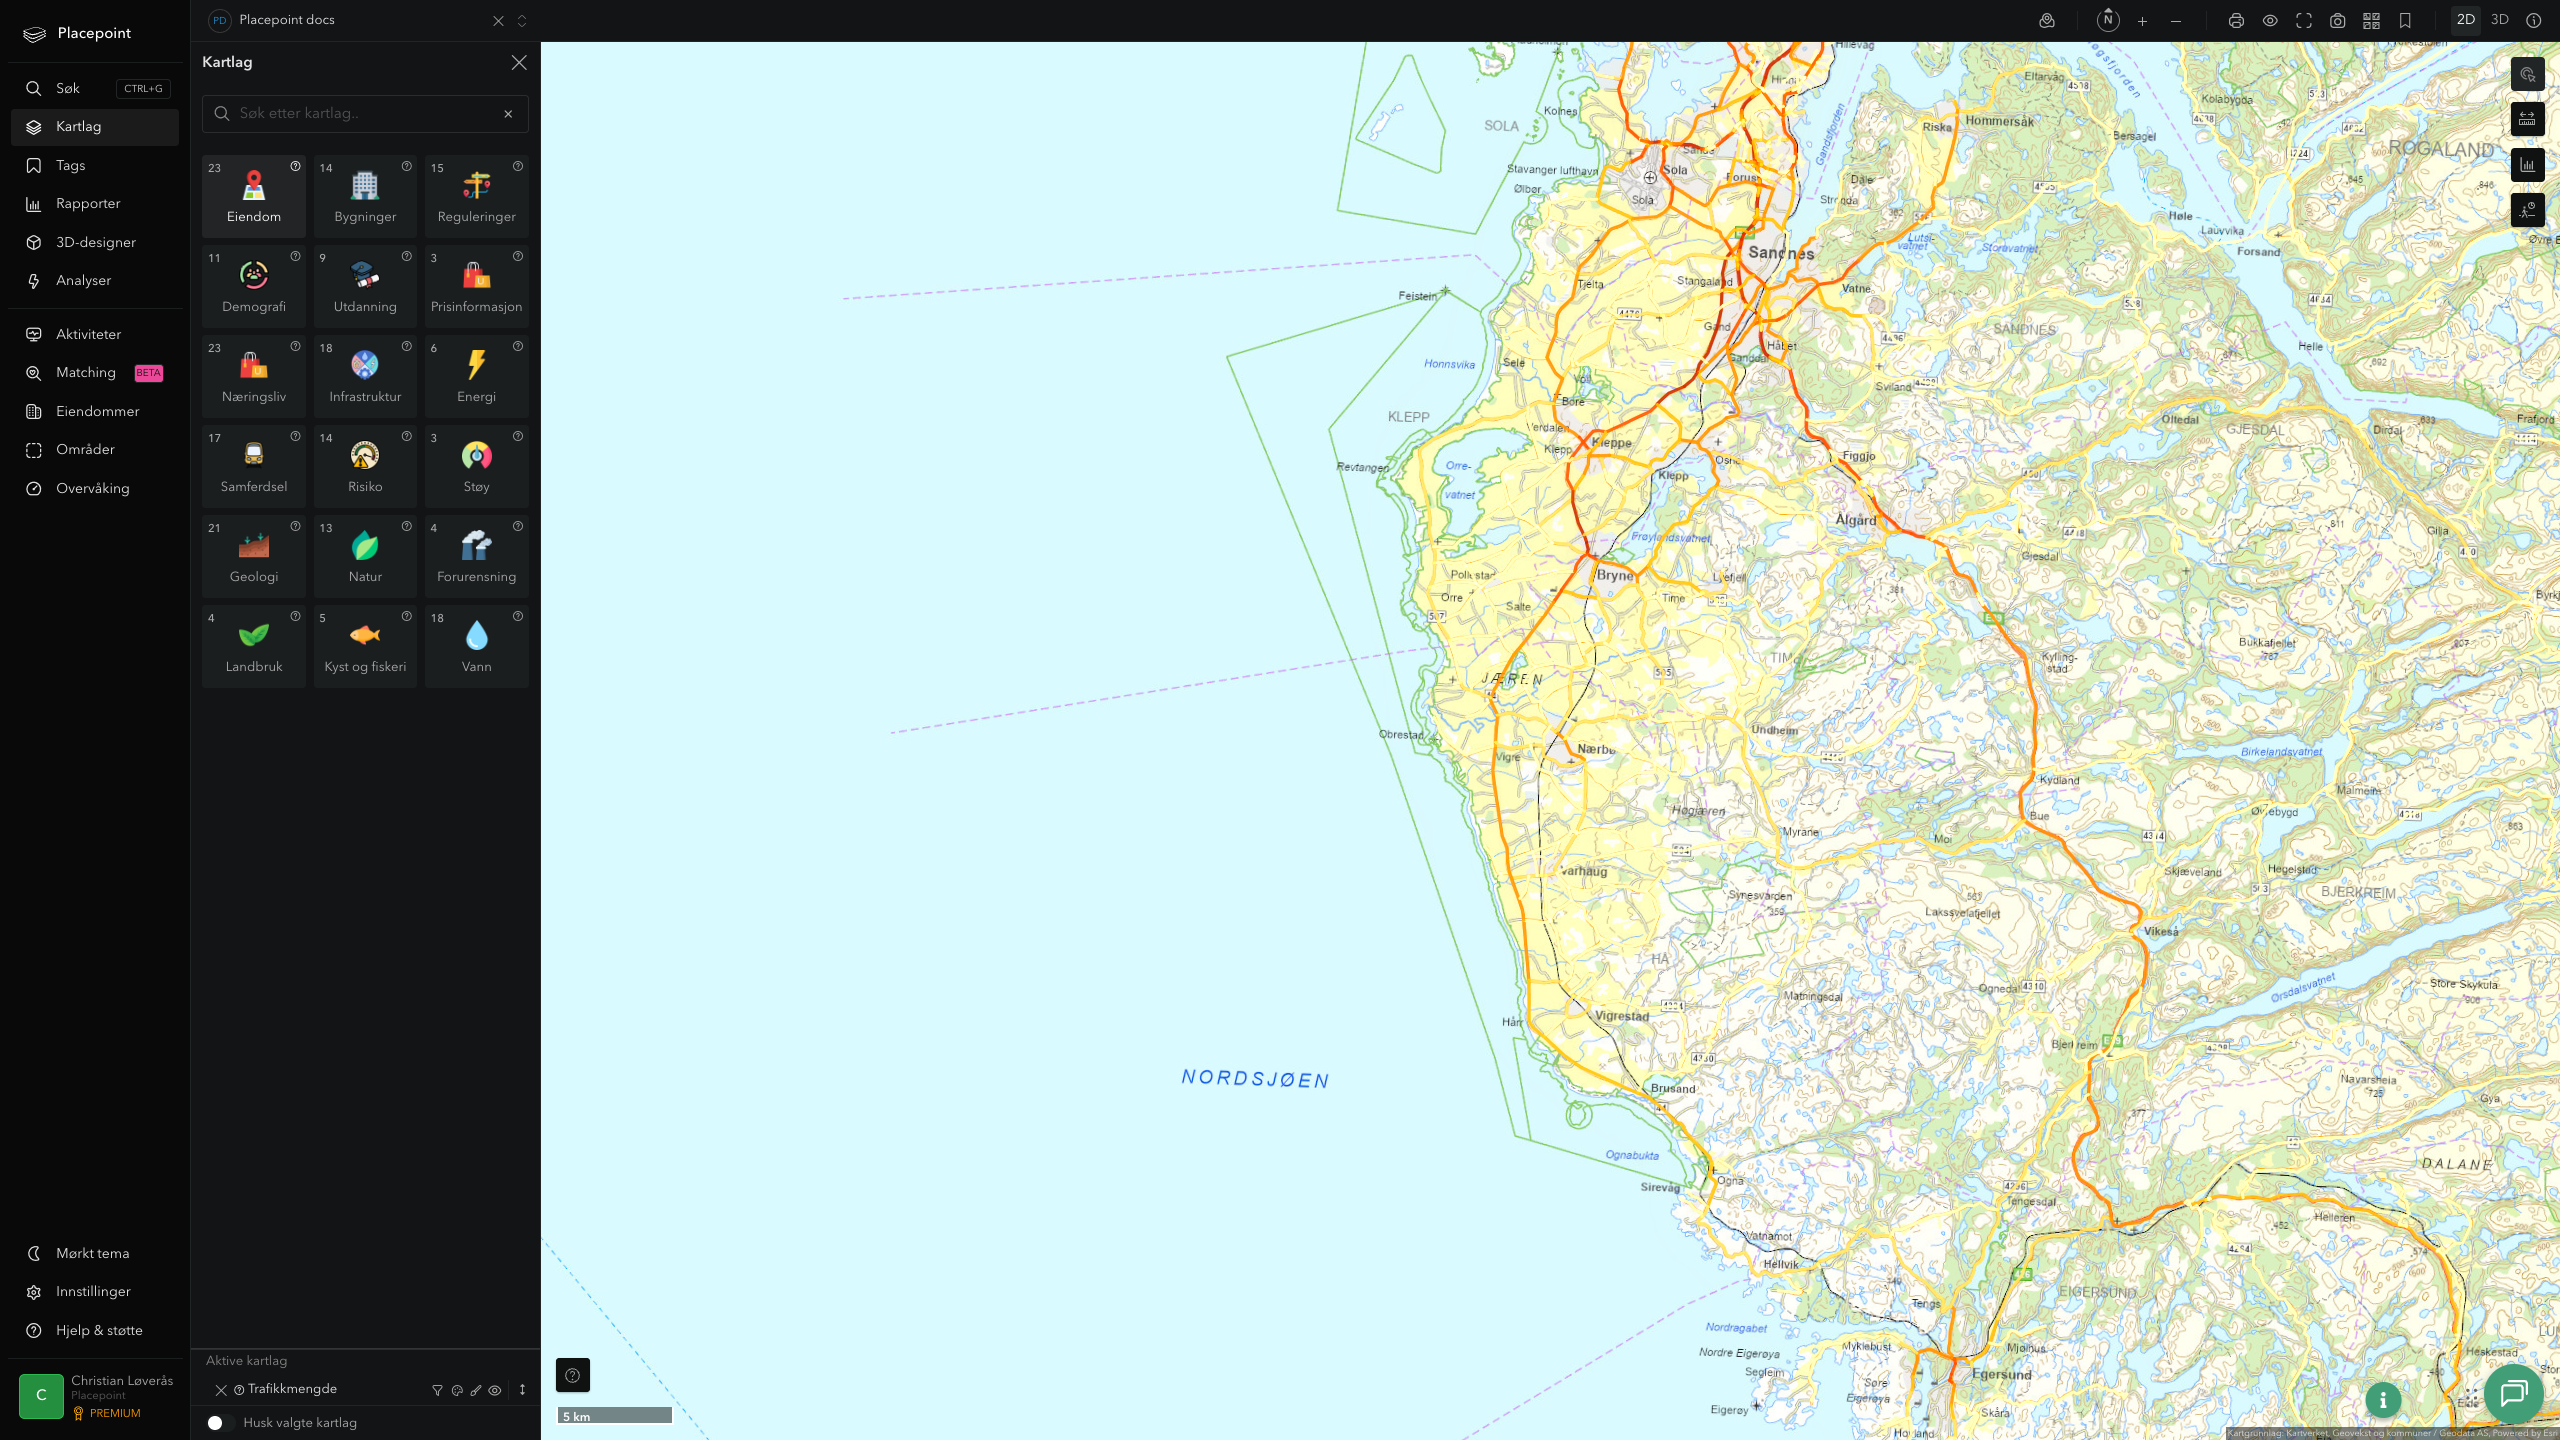Open the Vann layer category
The height and width of the screenshot is (1440, 2560).
[477, 646]
